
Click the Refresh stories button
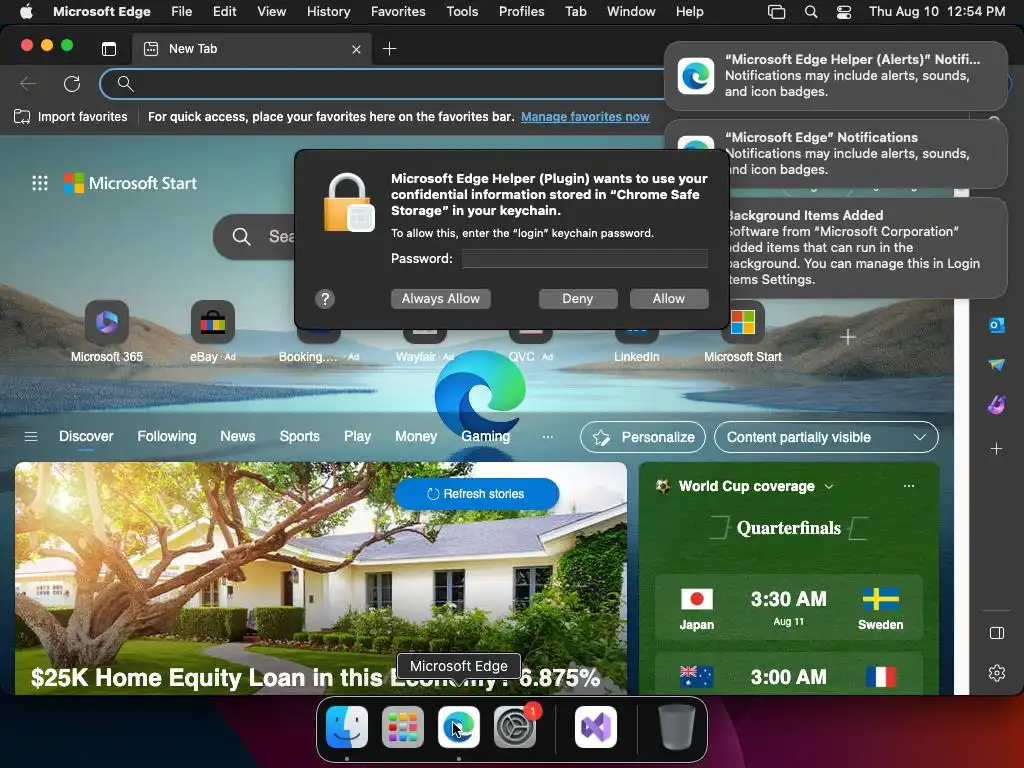[477, 494]
